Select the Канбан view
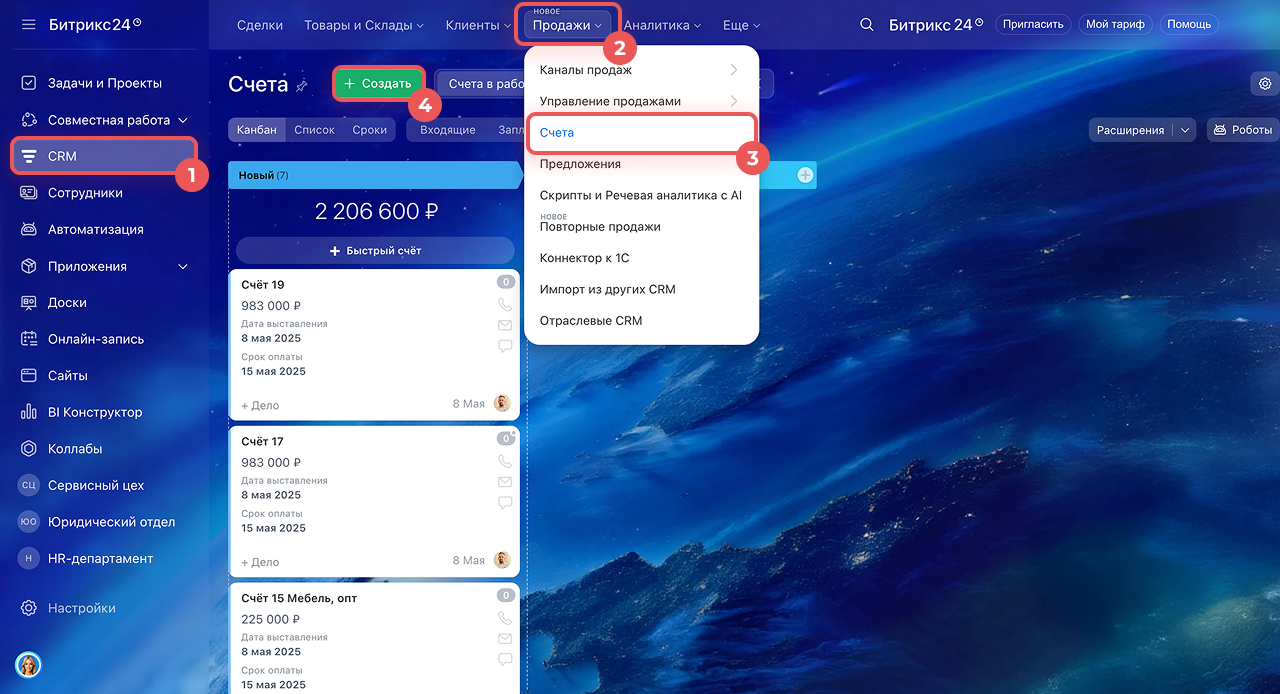Viewport: 1280px width, 694px height. [257, 130]
